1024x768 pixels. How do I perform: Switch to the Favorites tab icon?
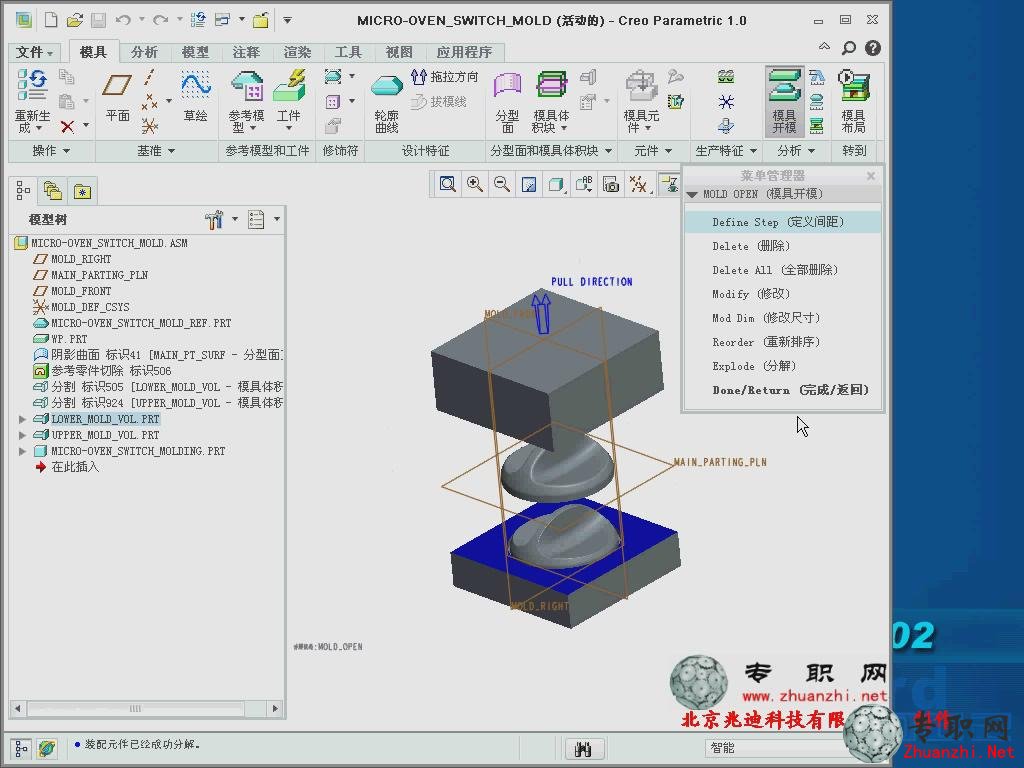[82, 191]
